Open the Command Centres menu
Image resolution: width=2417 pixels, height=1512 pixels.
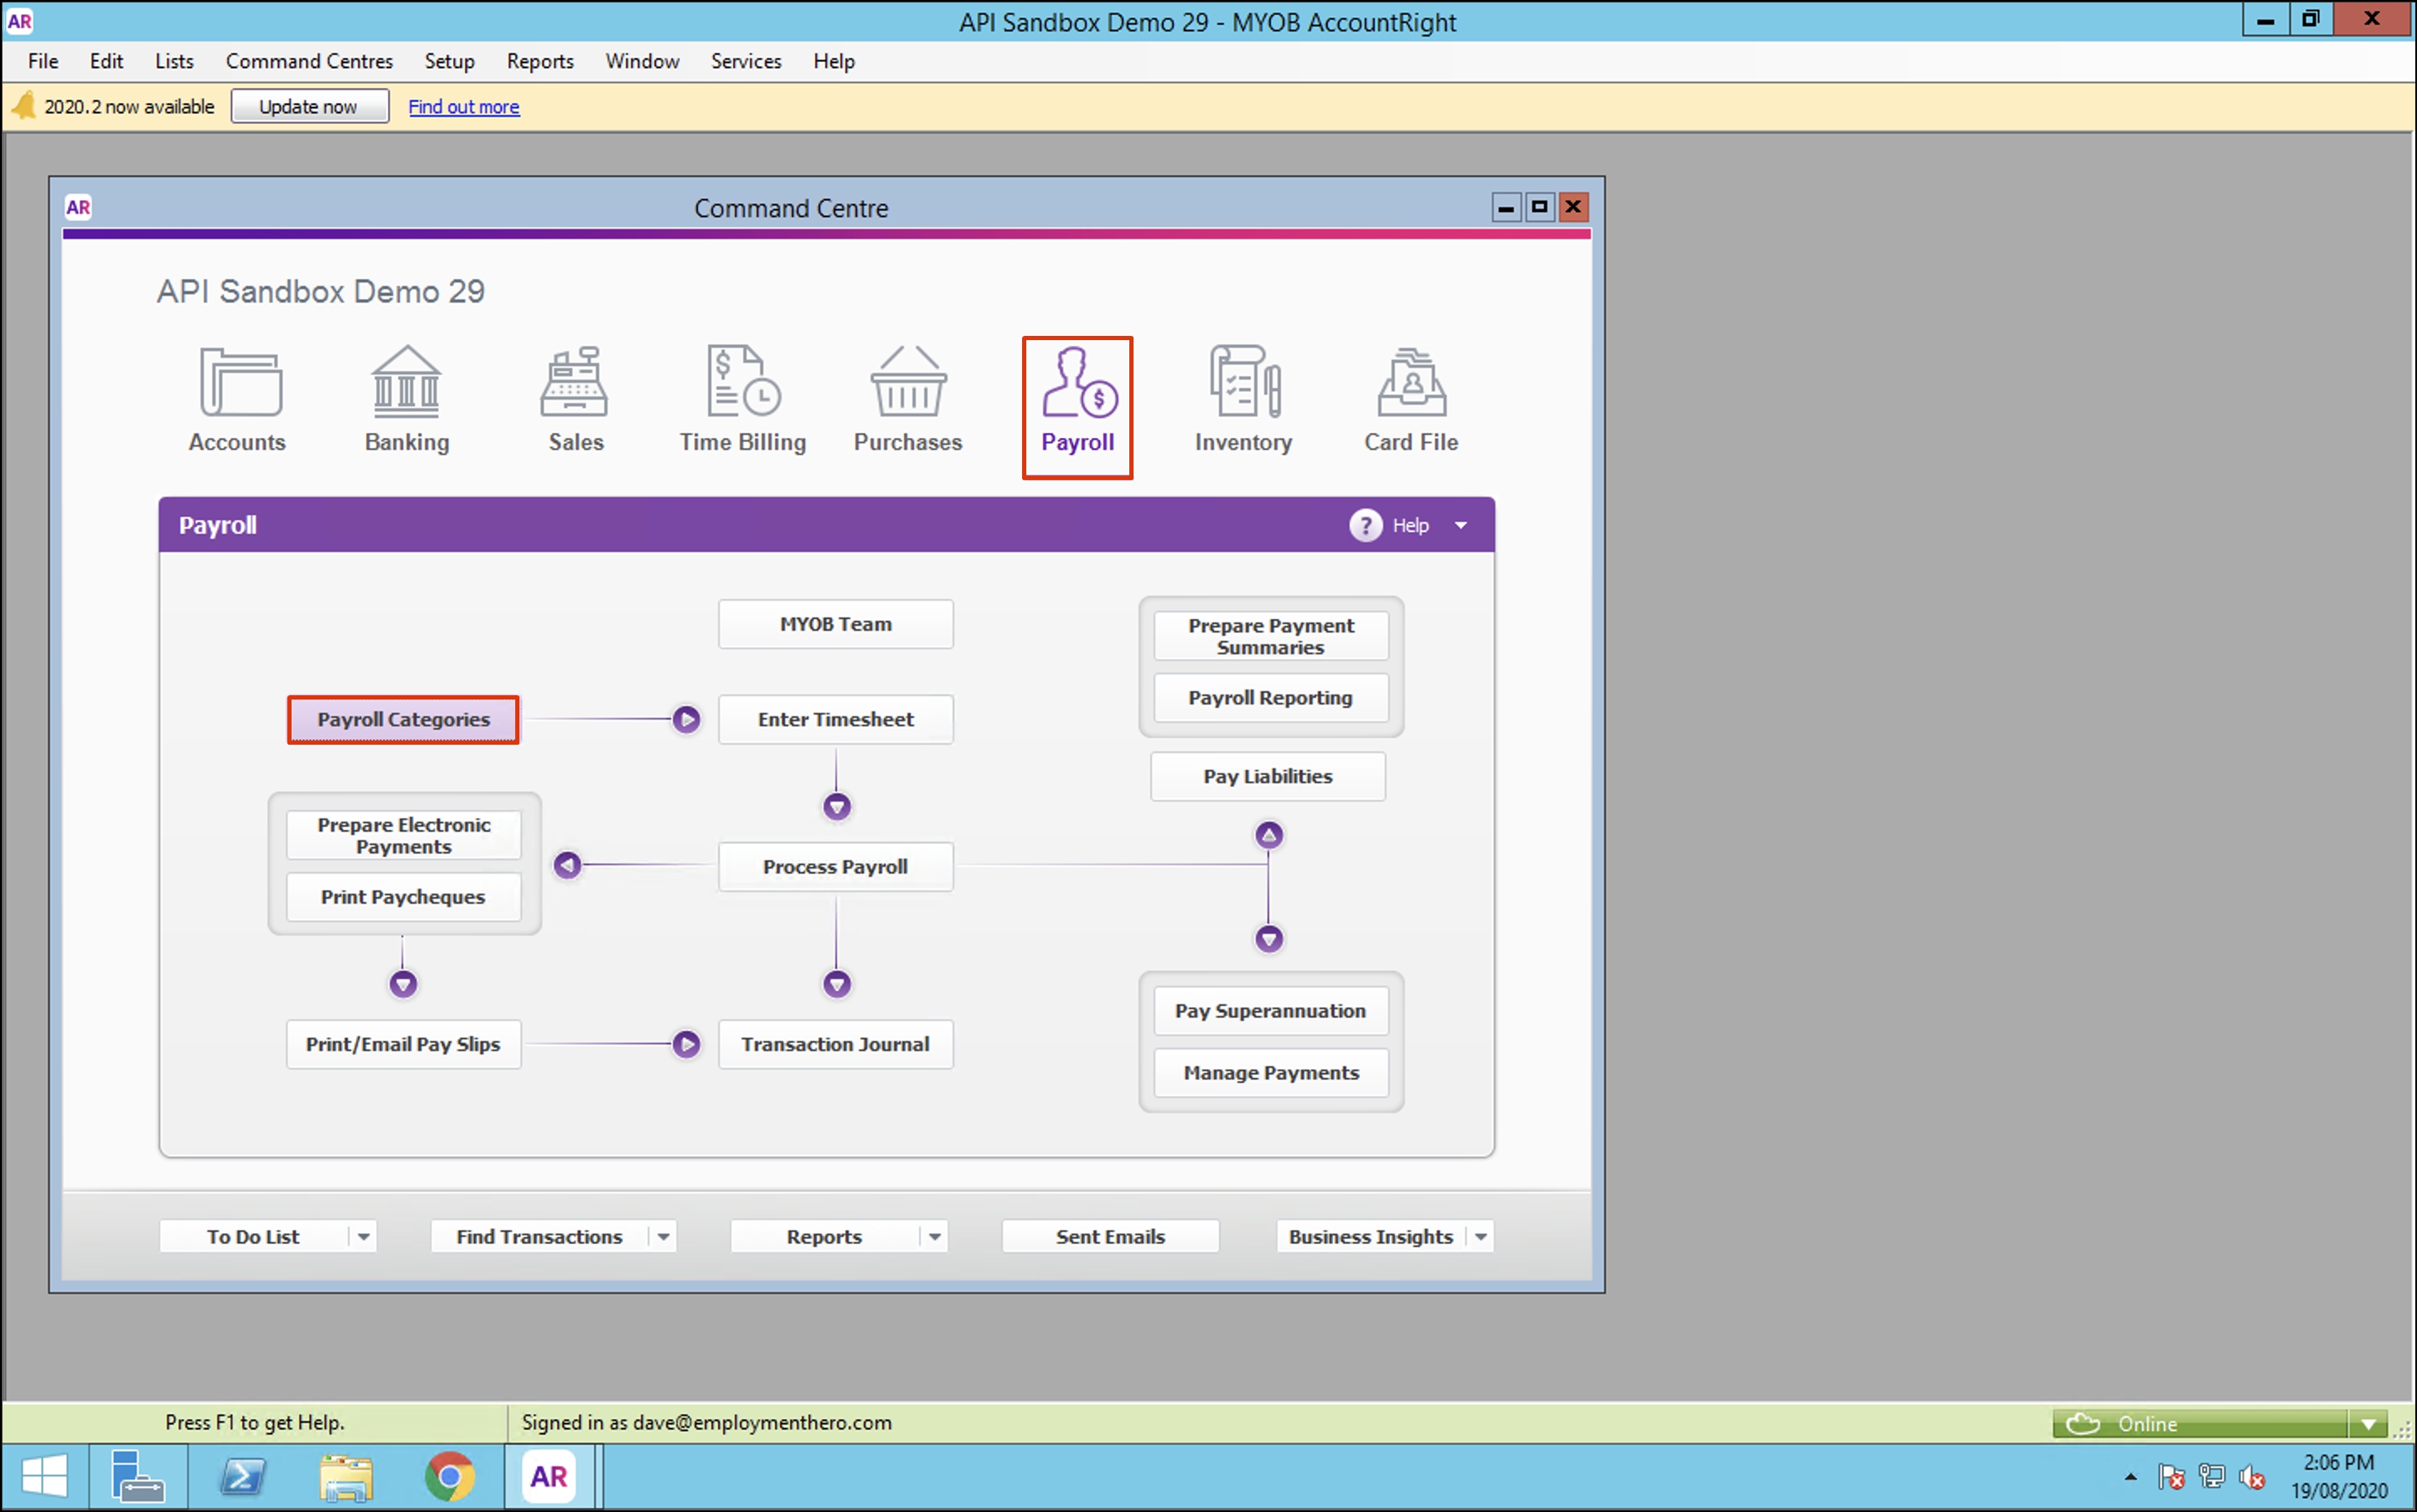[x=309, y=61]
